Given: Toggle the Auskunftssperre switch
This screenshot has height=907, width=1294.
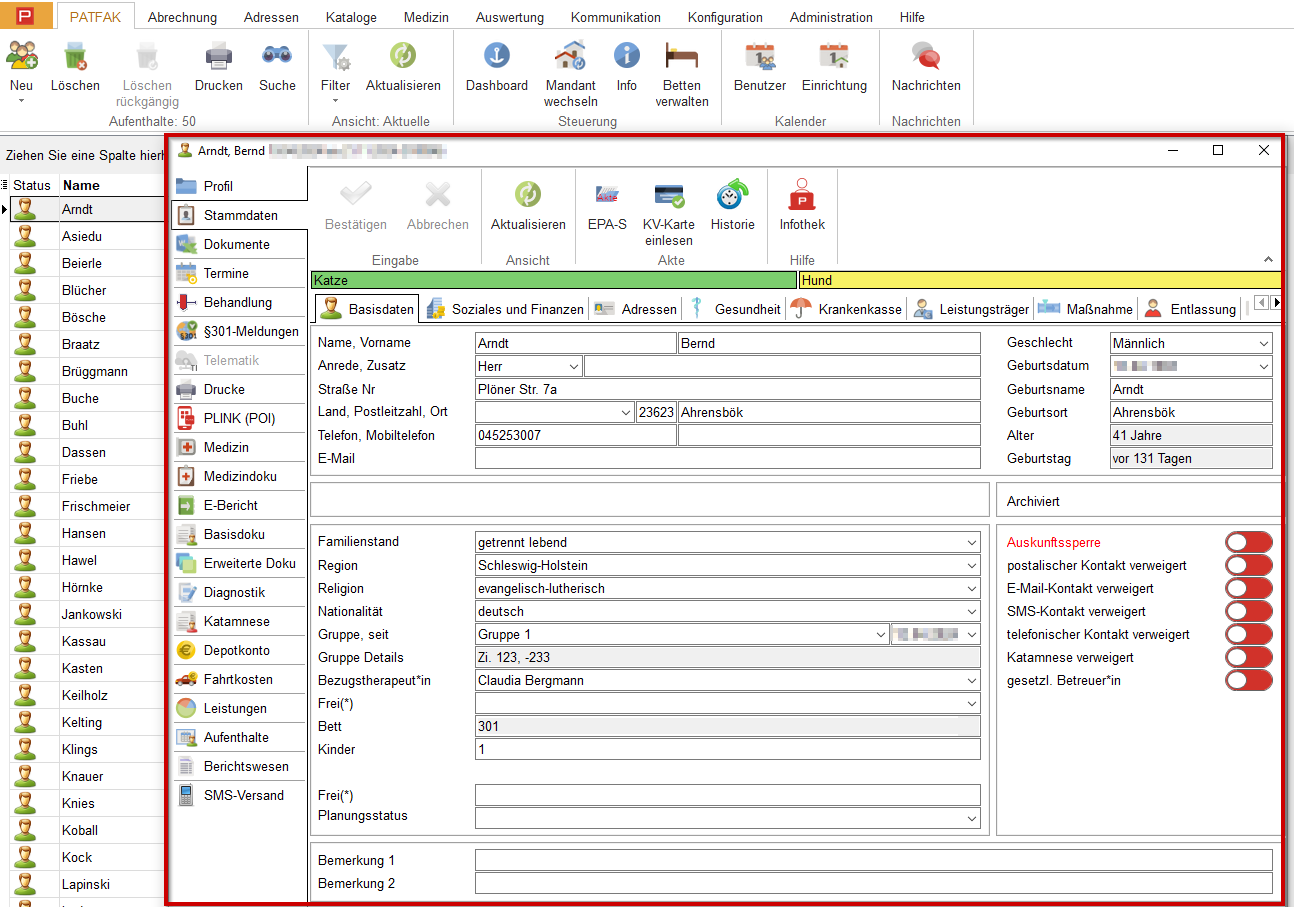Looking at the screenshot, I should click(x=1248, y=543).
